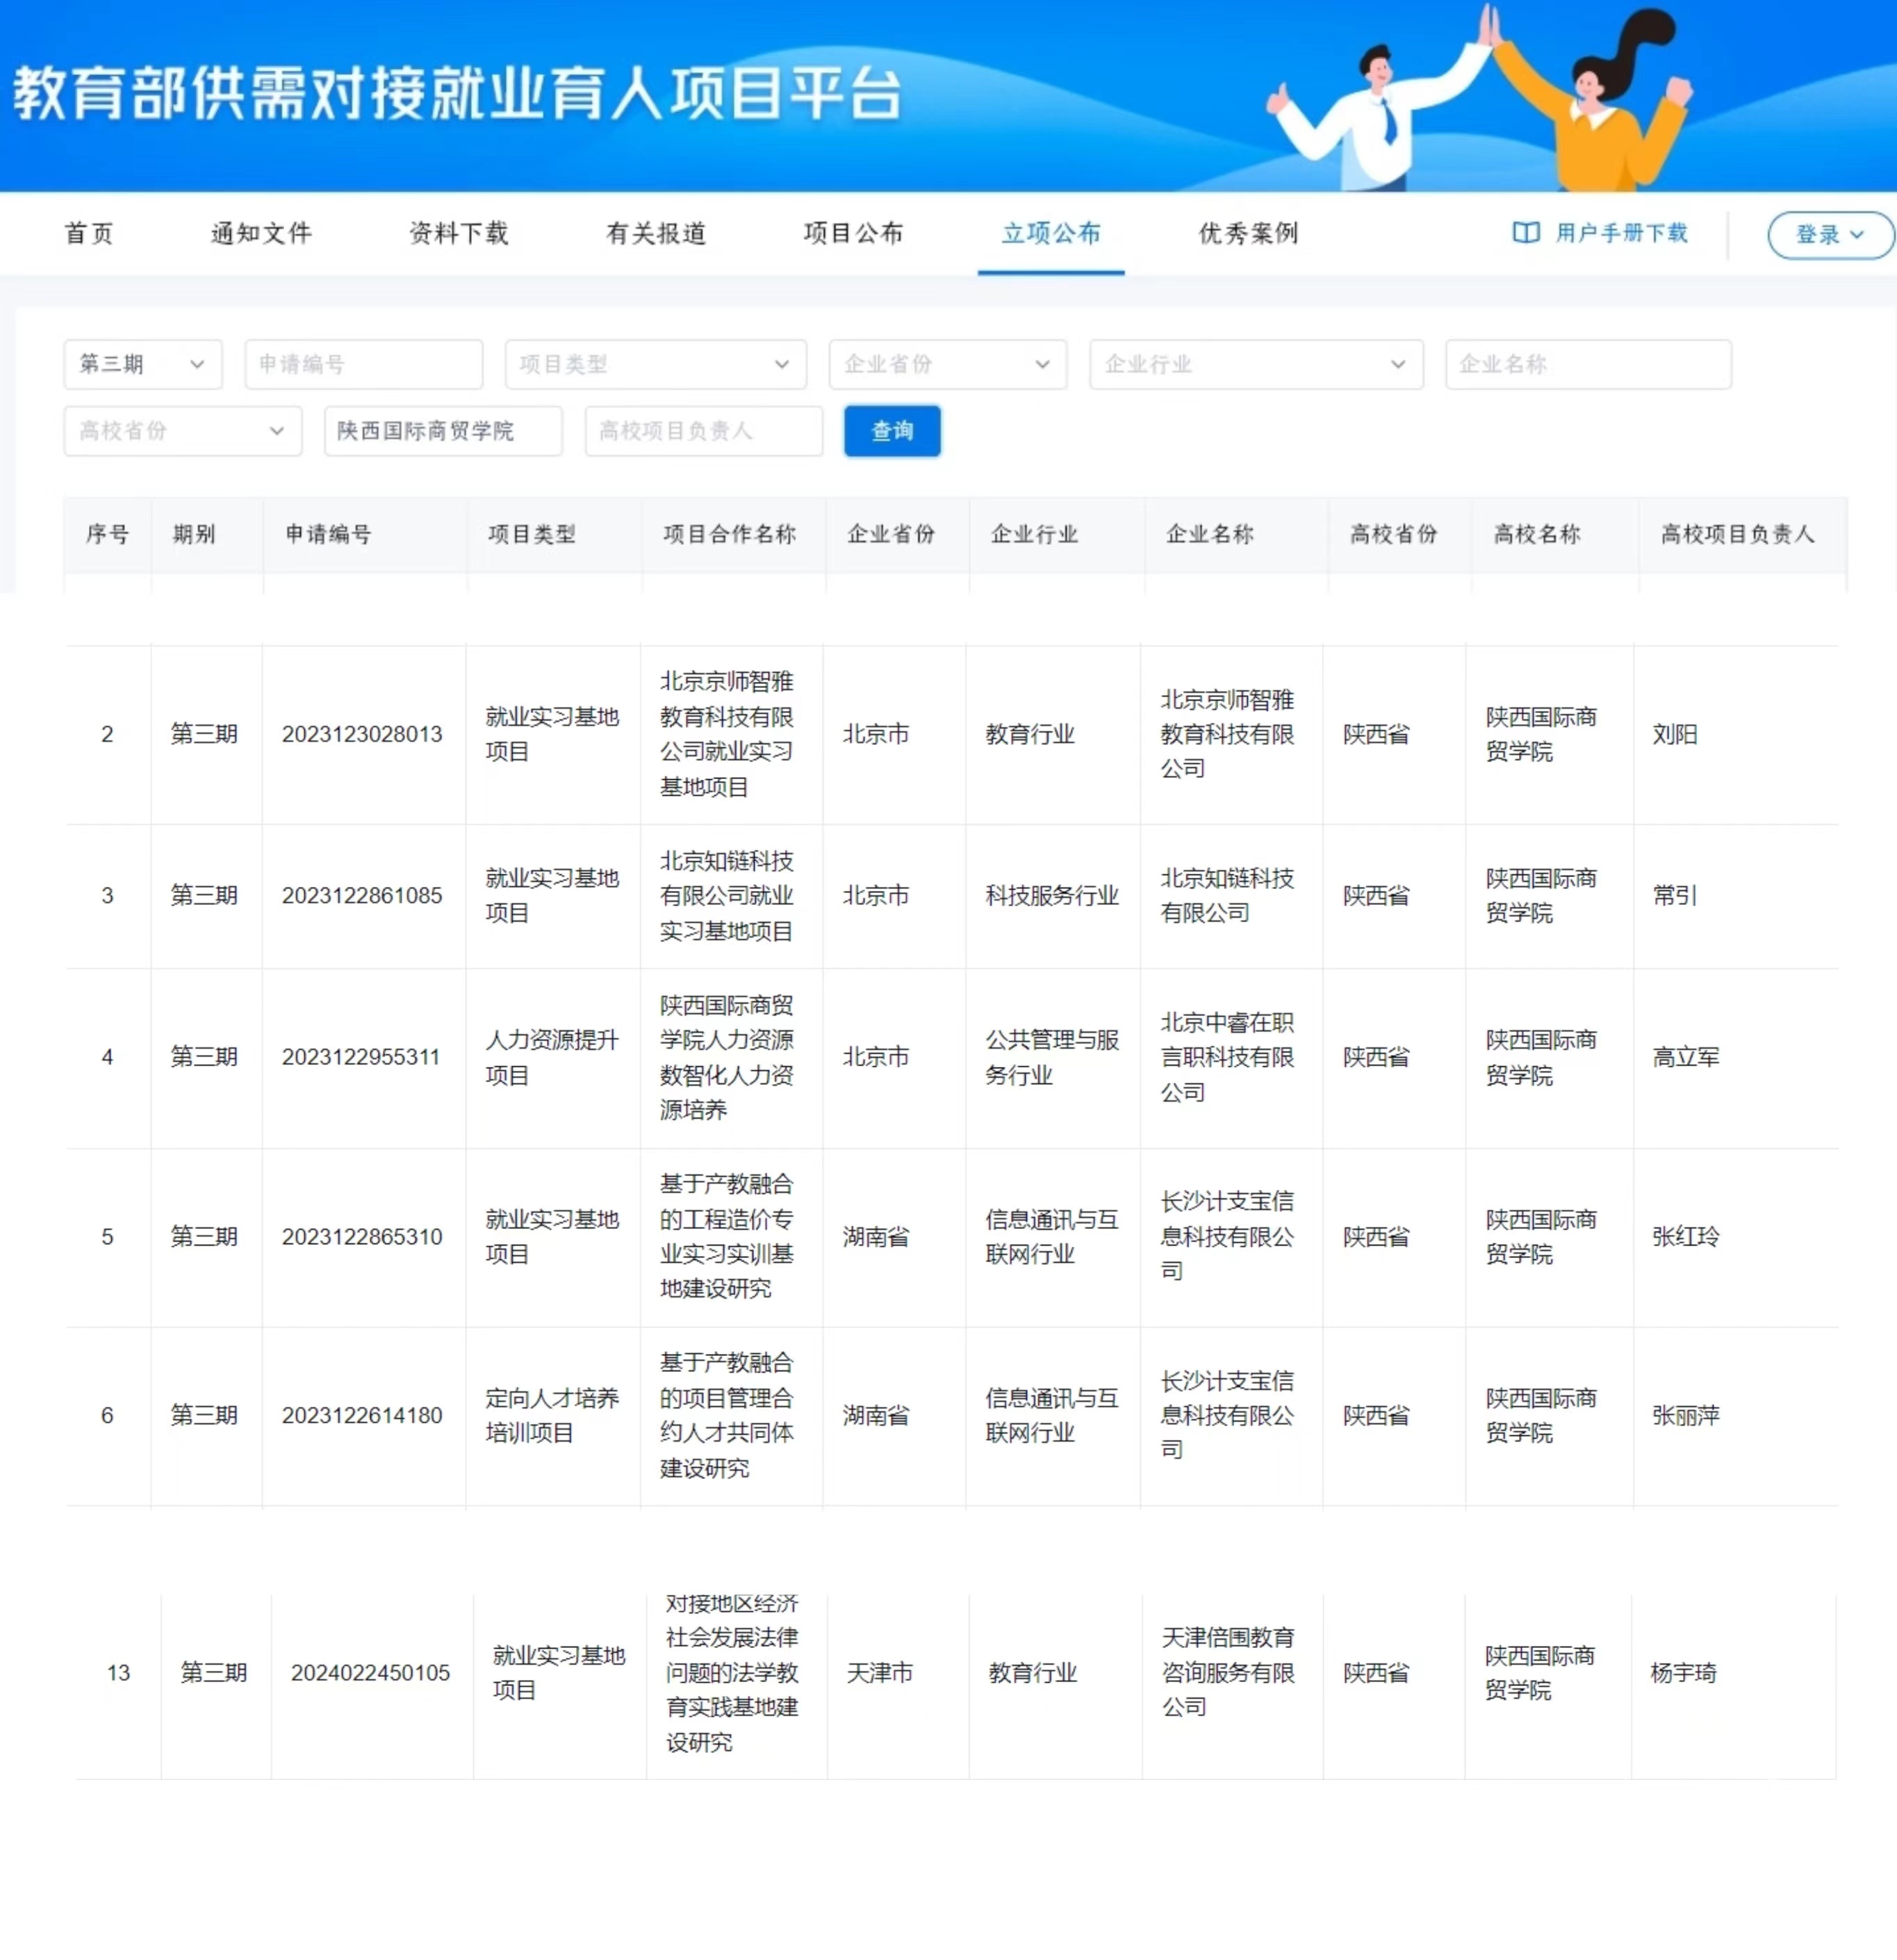Focus the 高校项目负责人 input field

pos(704,431)
